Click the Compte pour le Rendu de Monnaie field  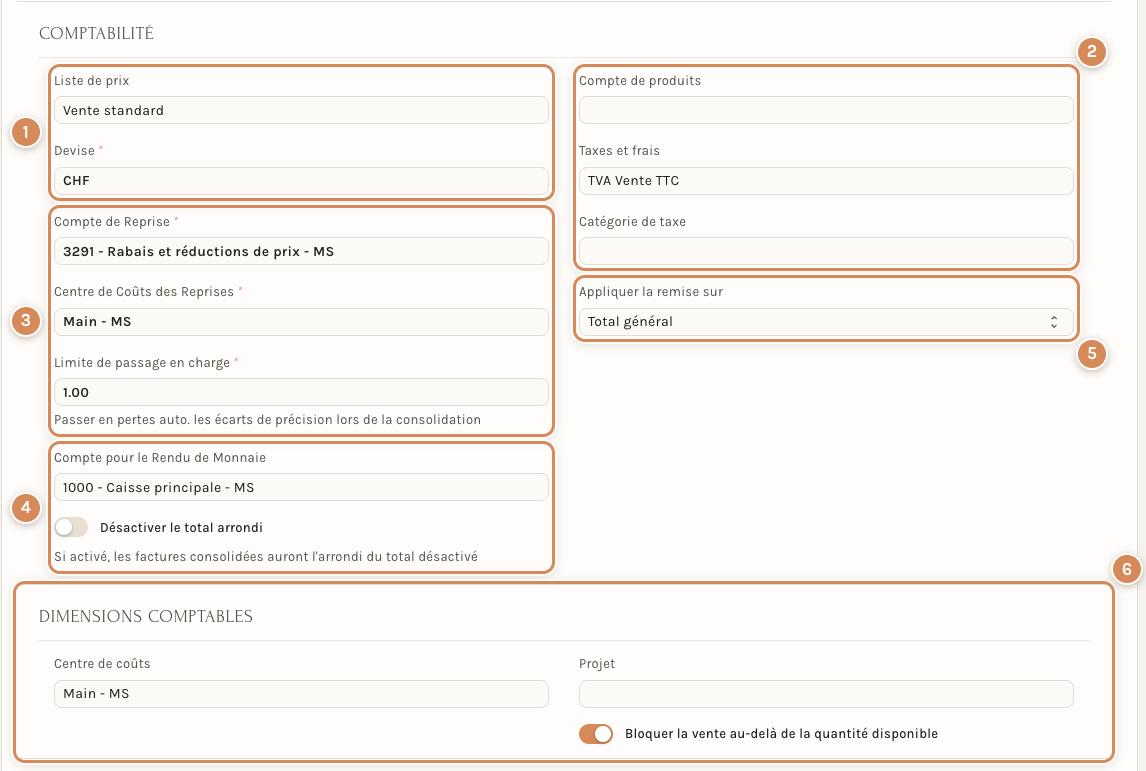click(x=301, y=487)
